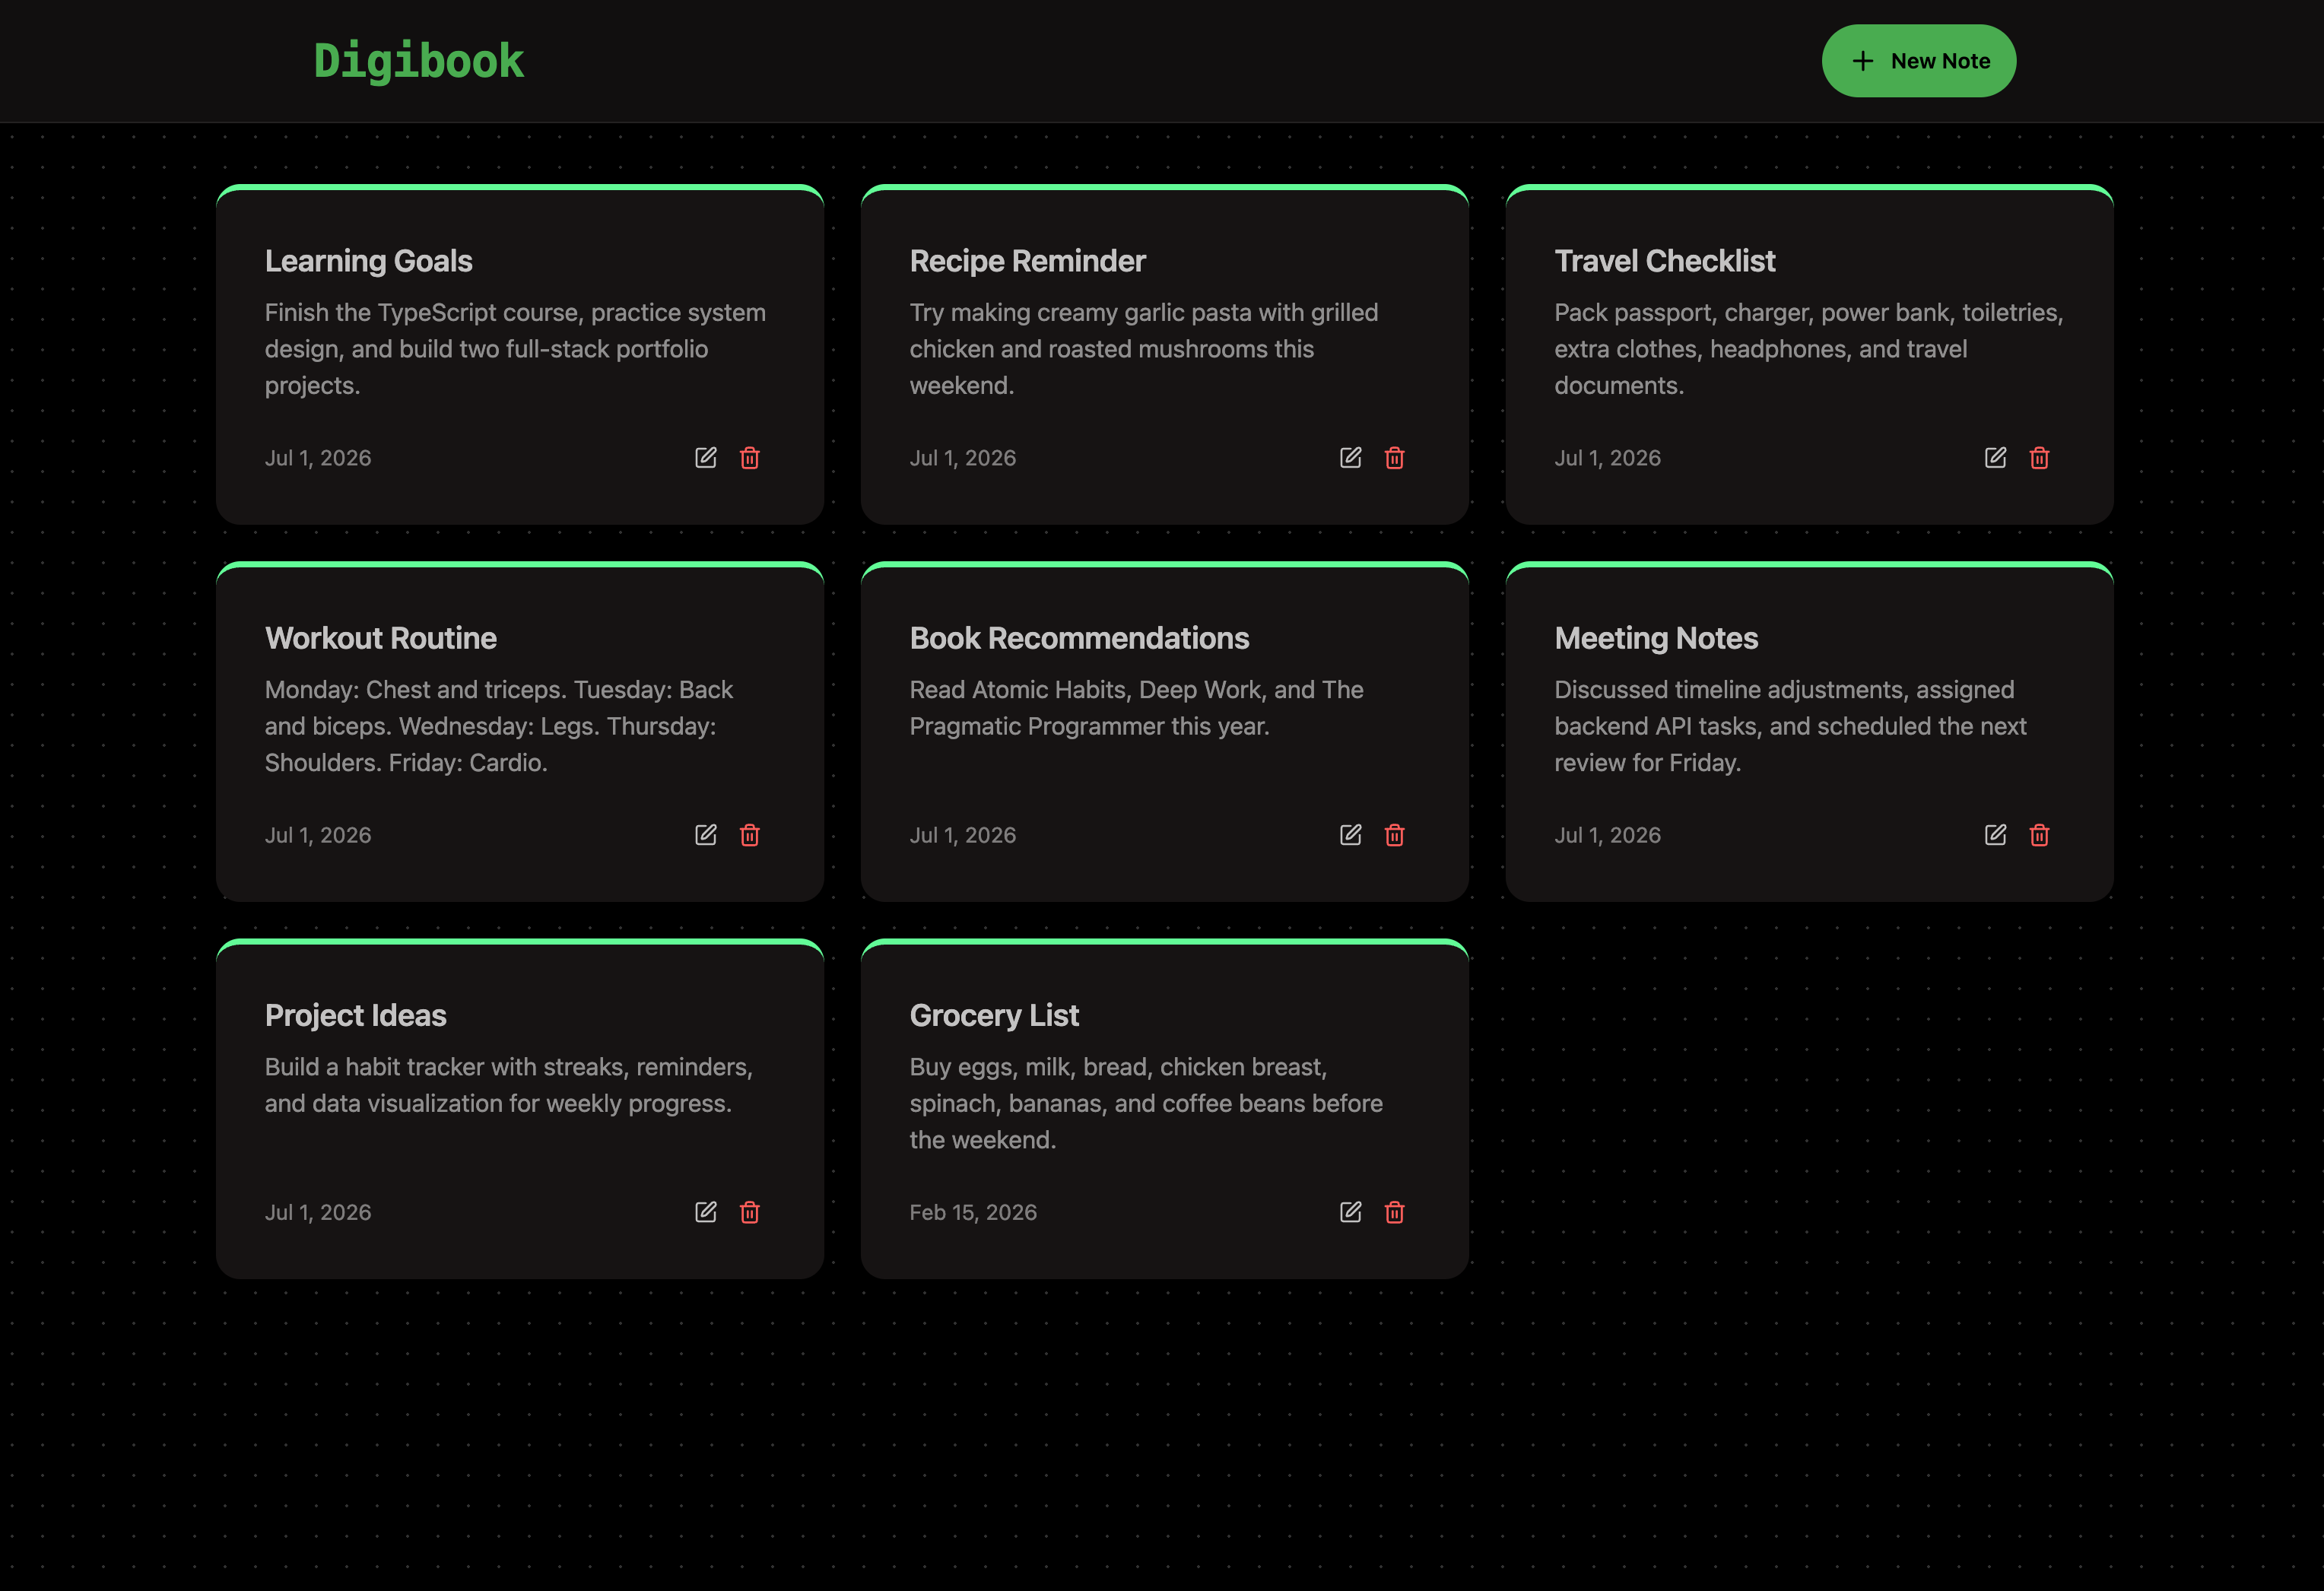Edit the Recipe Reminder note
This screenshot has height=1591, width=2324.
click(x=1351, y=458)
